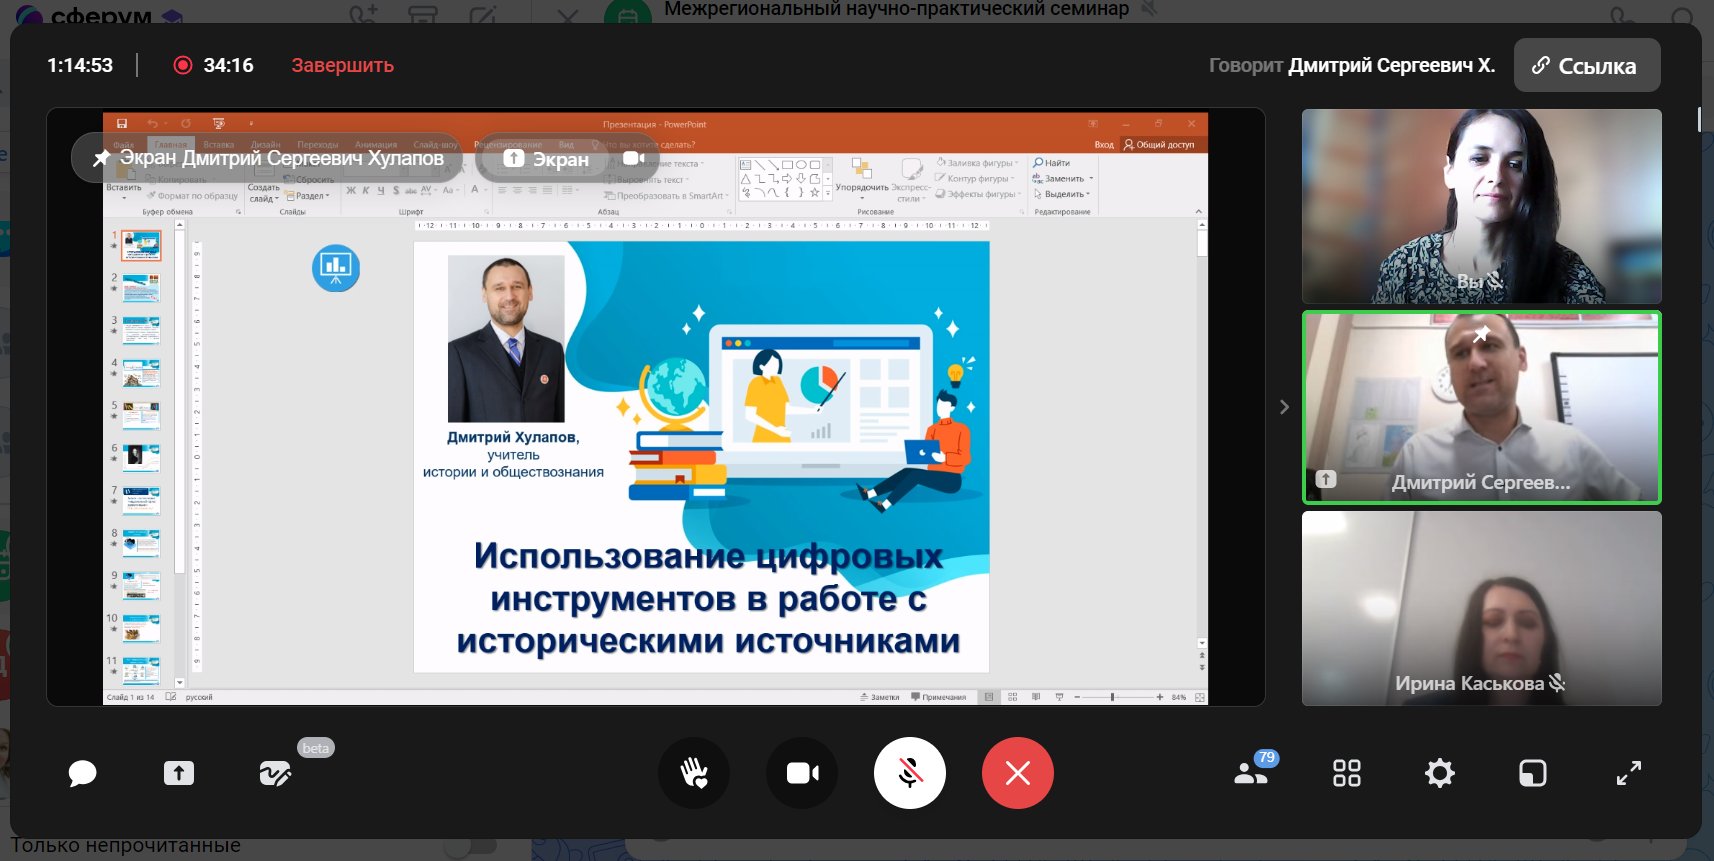Image resolution: width=1714 pixels, height=861 pixels.
Task: Click zoom out minus in status bar
Action: 1077,697
